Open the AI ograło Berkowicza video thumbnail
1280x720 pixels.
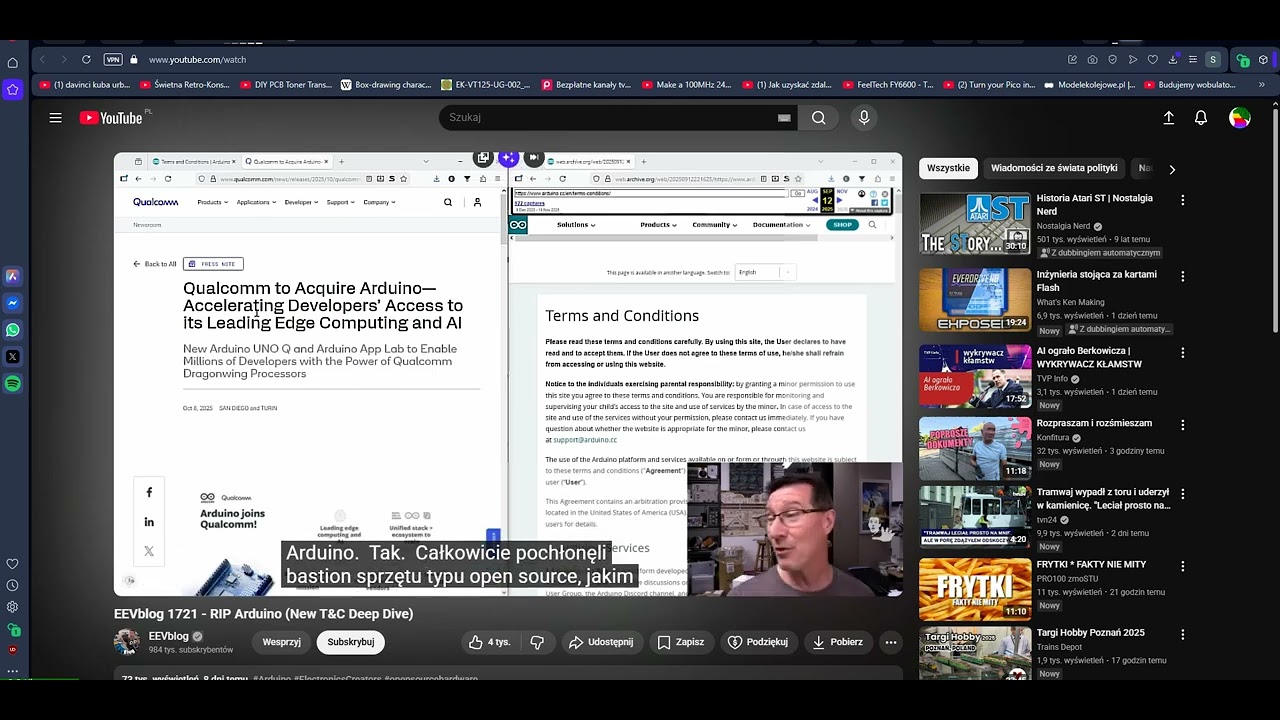(975, 376)
